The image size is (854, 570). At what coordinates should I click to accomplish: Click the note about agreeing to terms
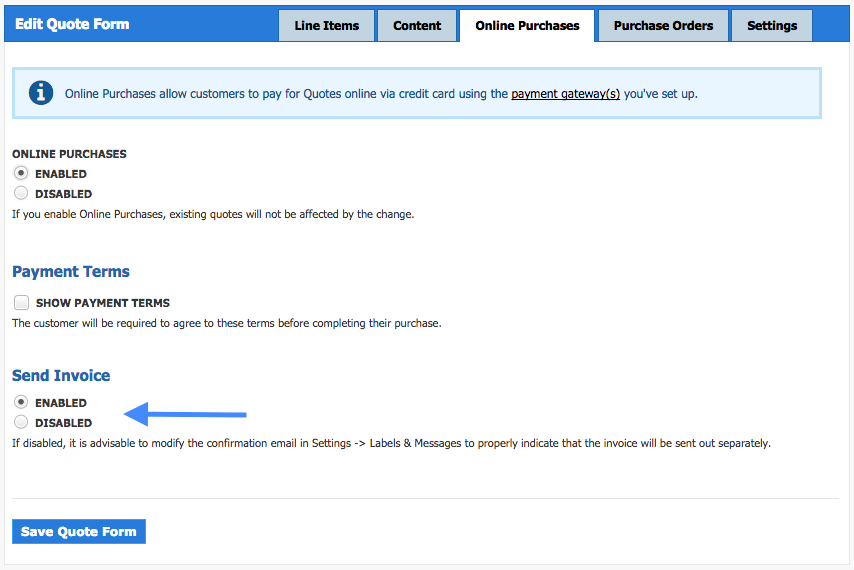[x=227, y=323]
